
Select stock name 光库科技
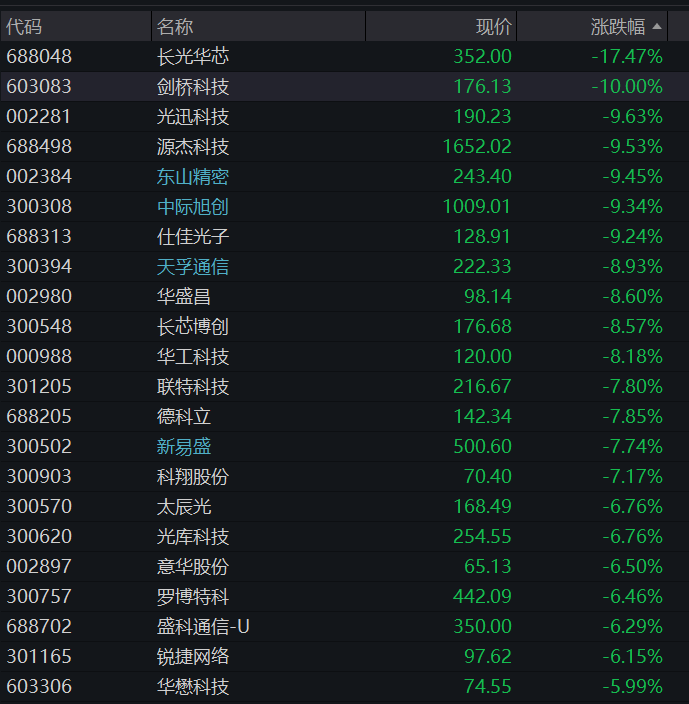click(193, 537)
